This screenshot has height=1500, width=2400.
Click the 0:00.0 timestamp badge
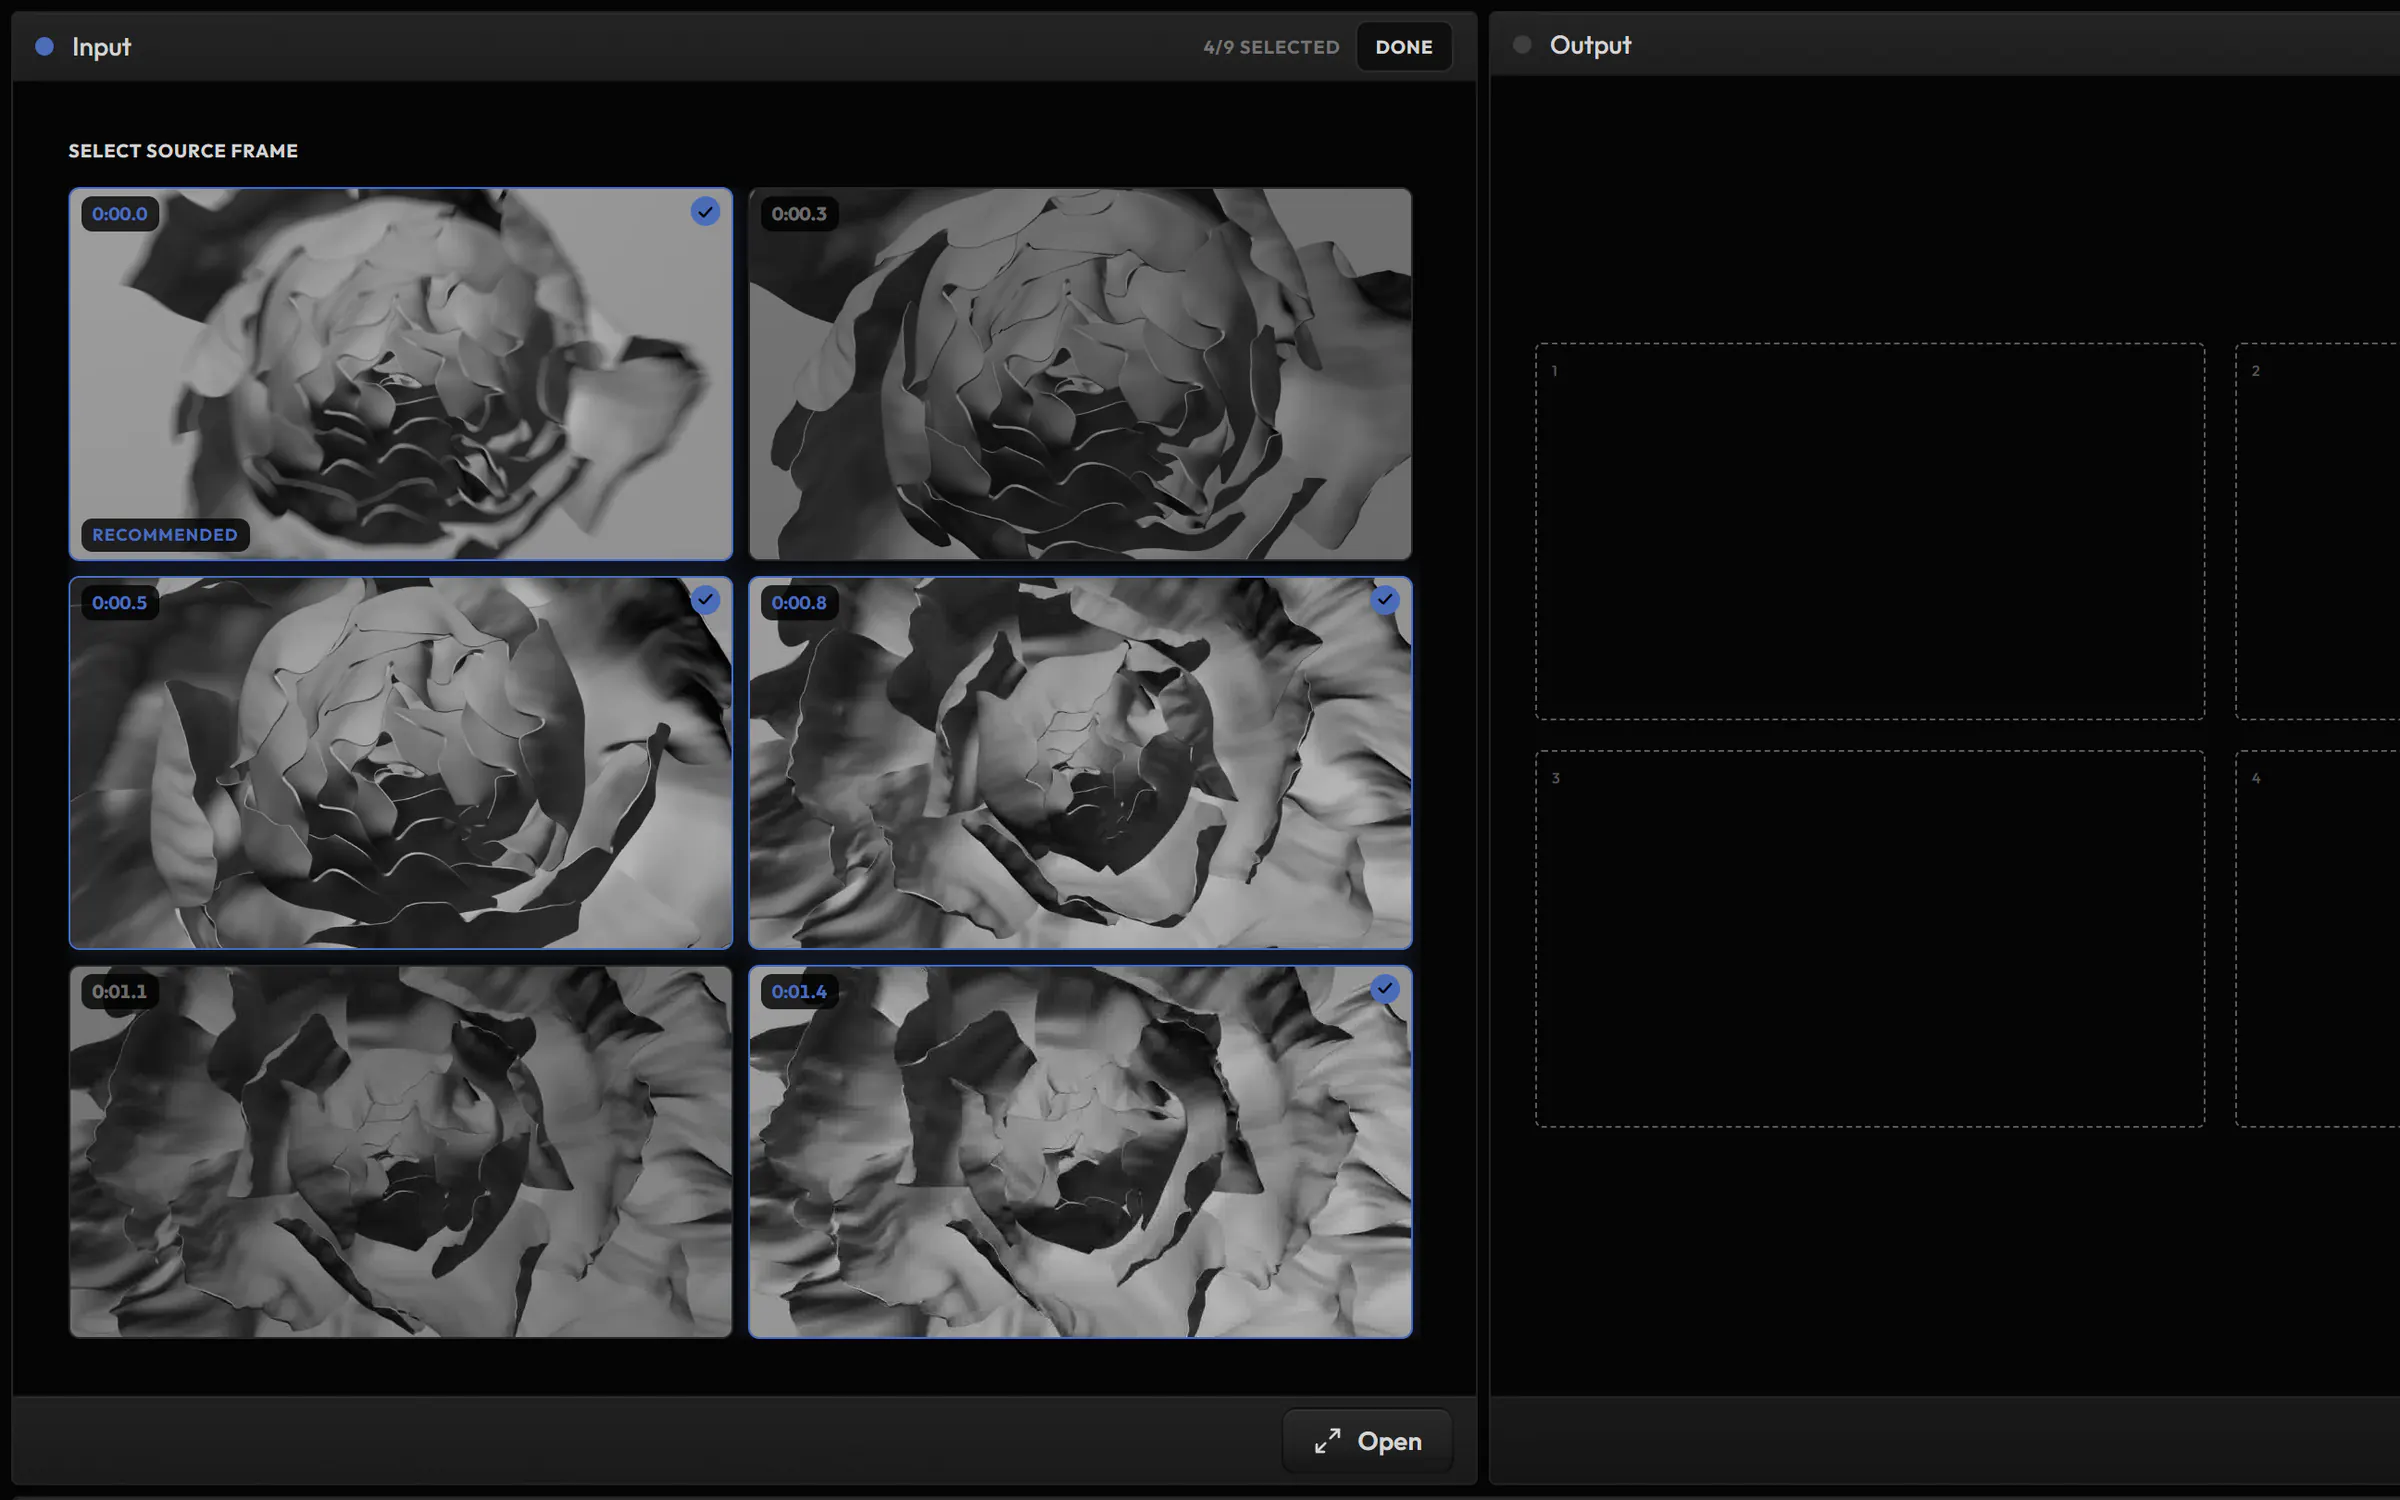tap(120, 214)
